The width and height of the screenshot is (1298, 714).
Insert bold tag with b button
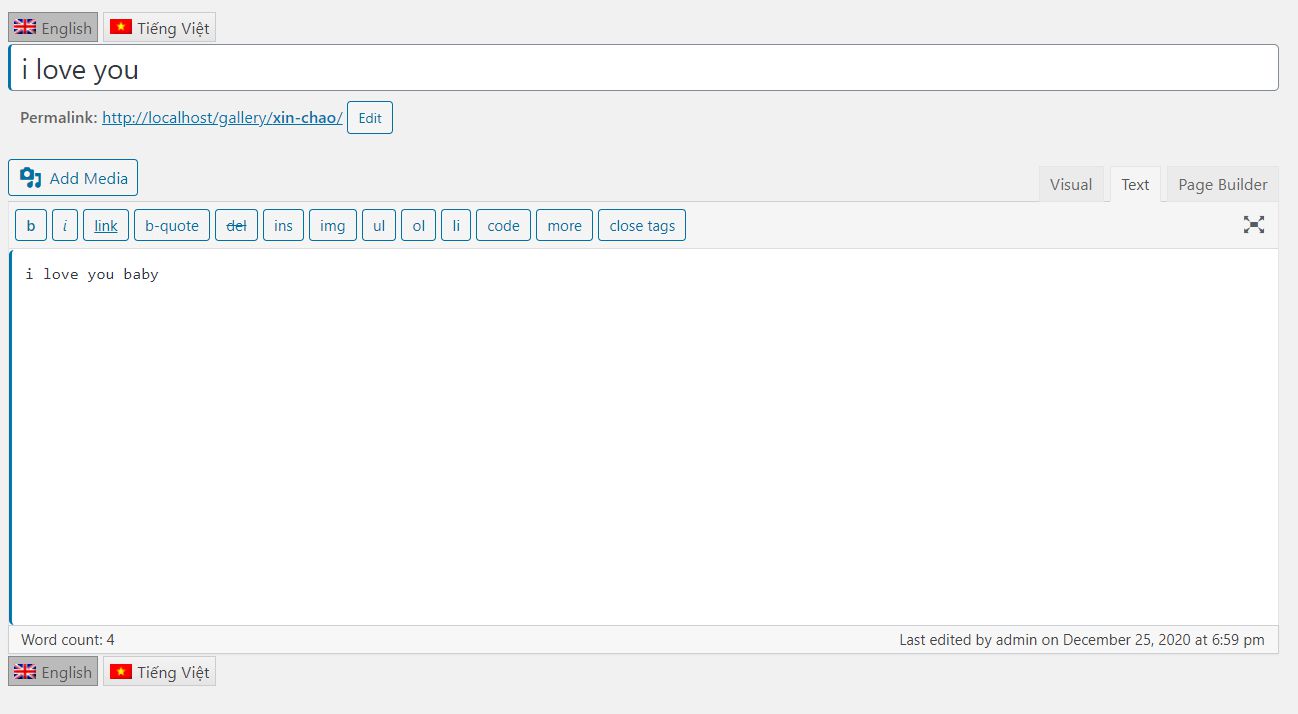(x=30, y=226)
